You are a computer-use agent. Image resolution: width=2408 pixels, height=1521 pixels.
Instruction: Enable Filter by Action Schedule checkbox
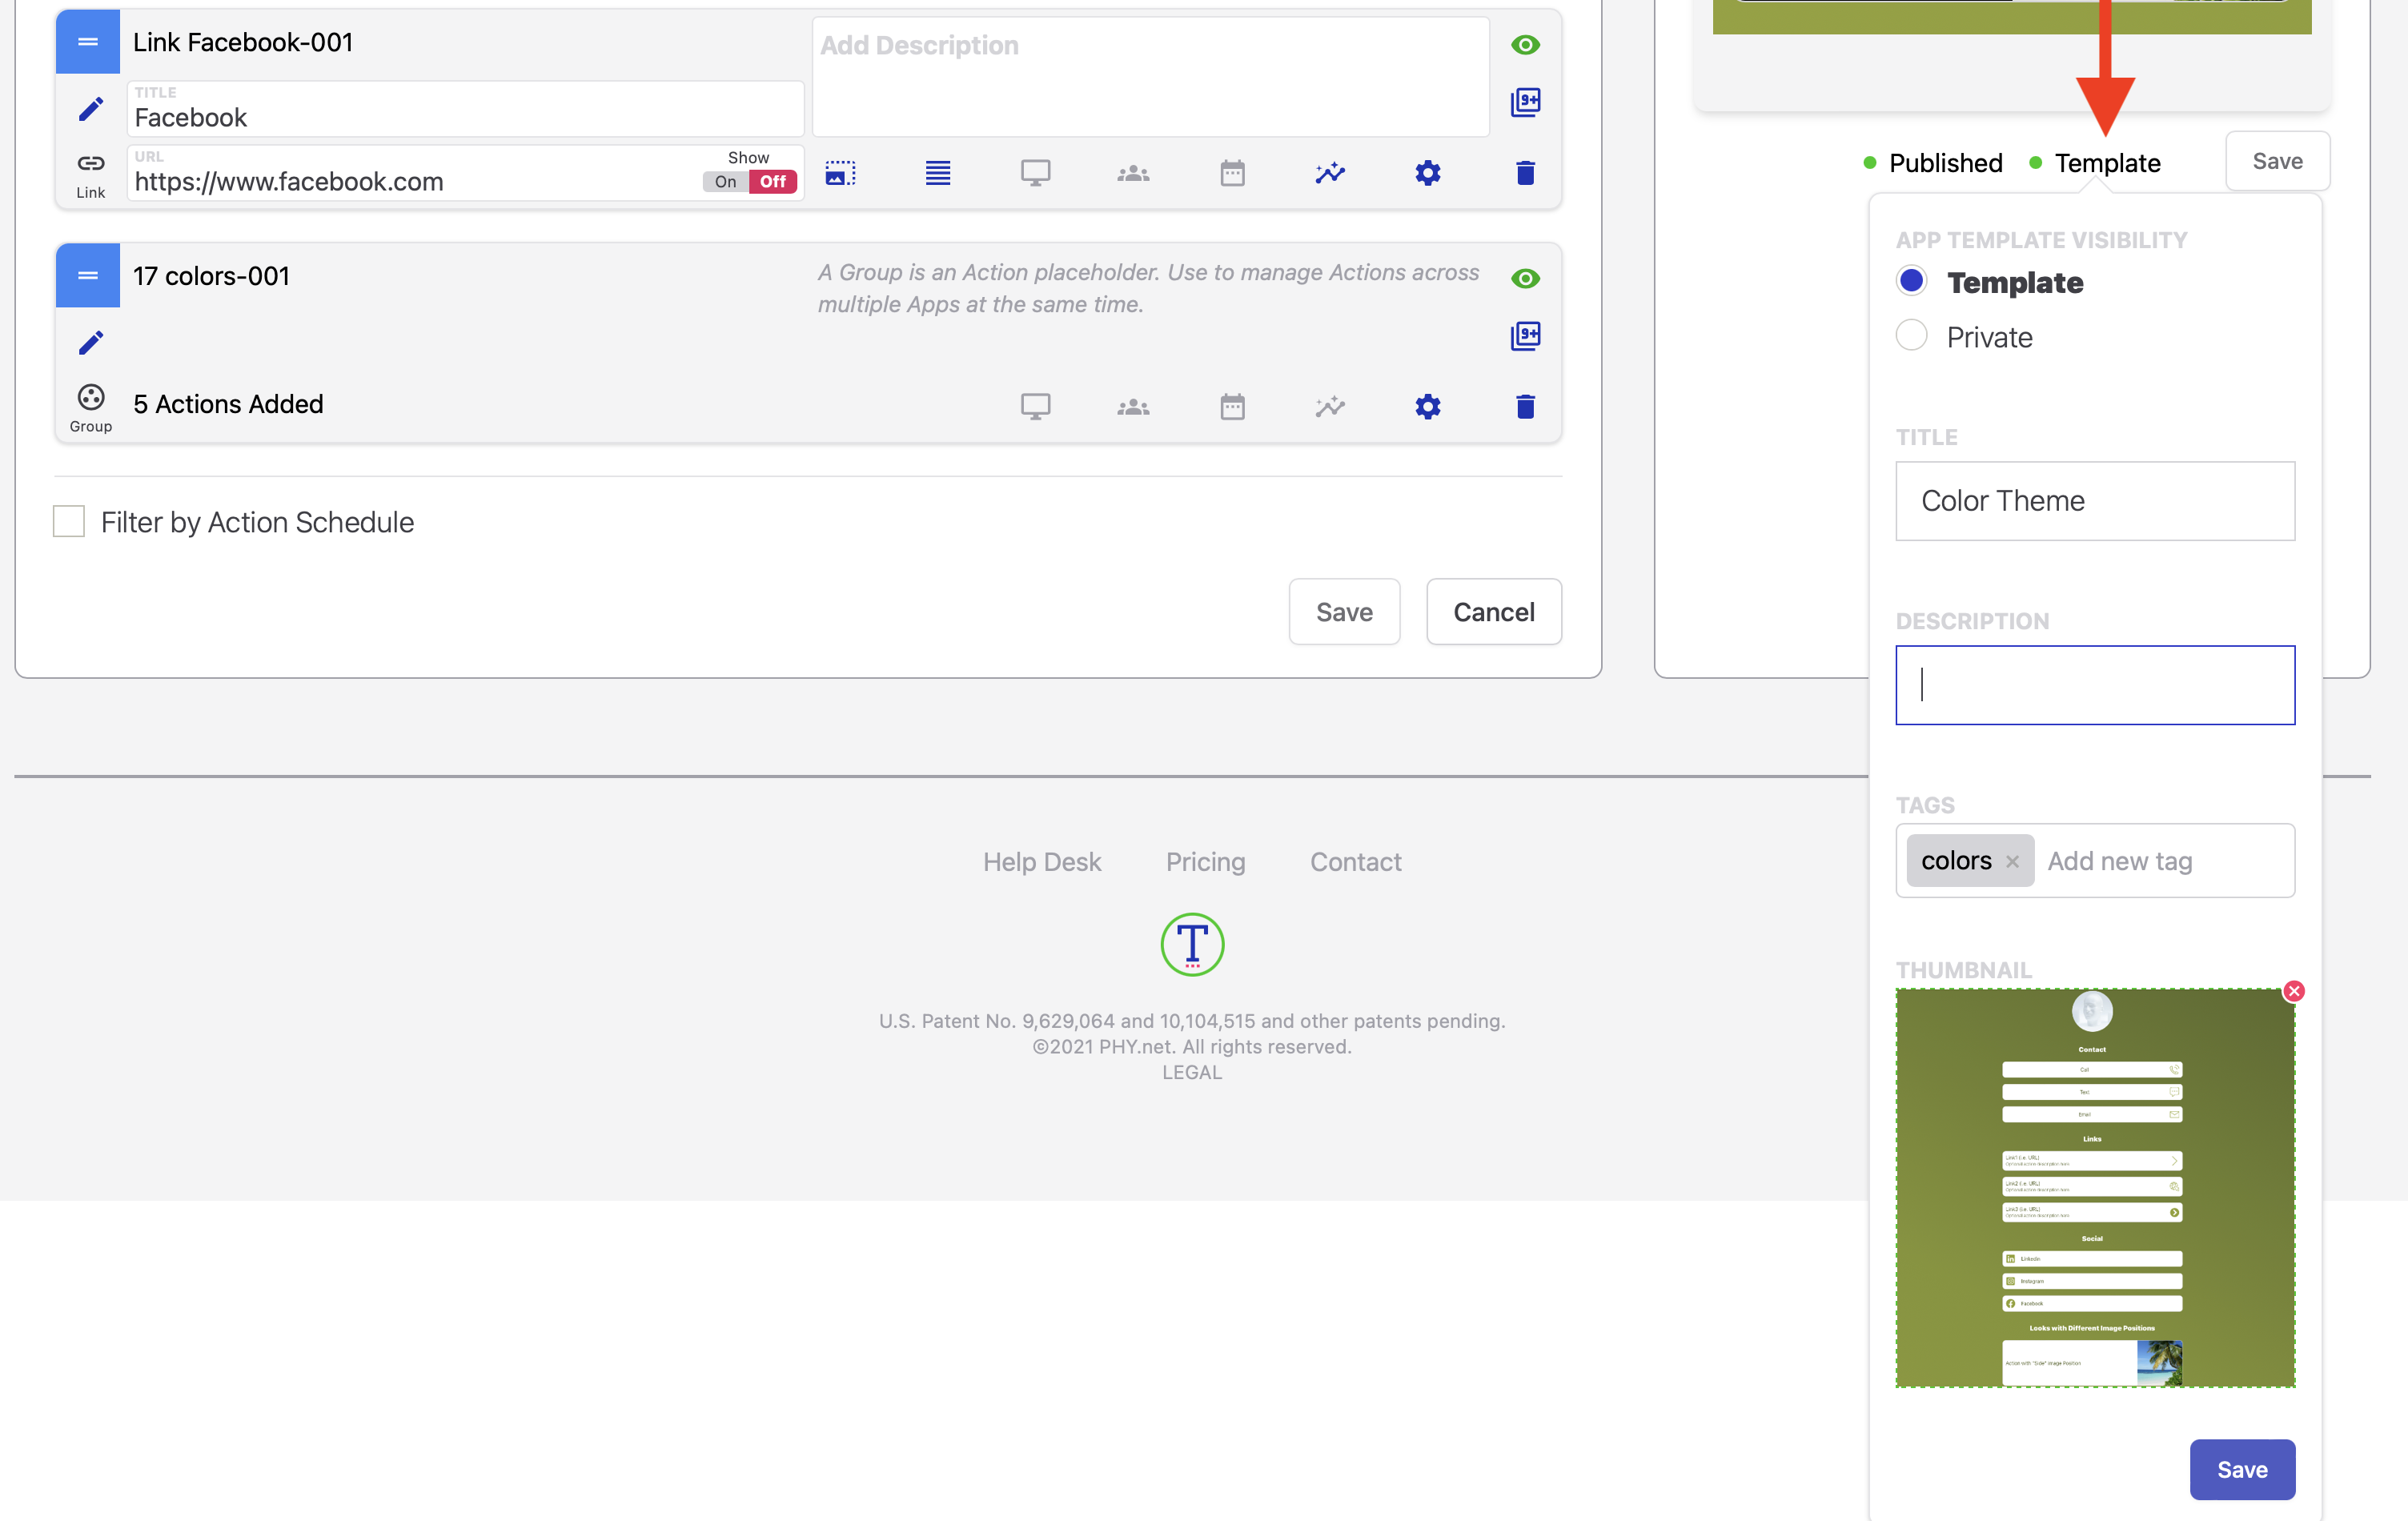68,521
